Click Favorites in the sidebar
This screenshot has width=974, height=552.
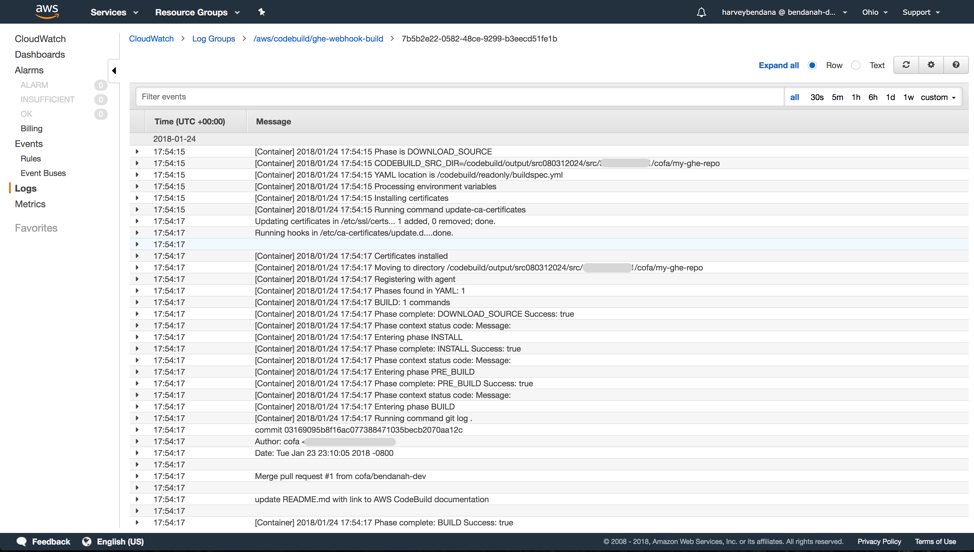pyautogui.click(x=36, y=228)
